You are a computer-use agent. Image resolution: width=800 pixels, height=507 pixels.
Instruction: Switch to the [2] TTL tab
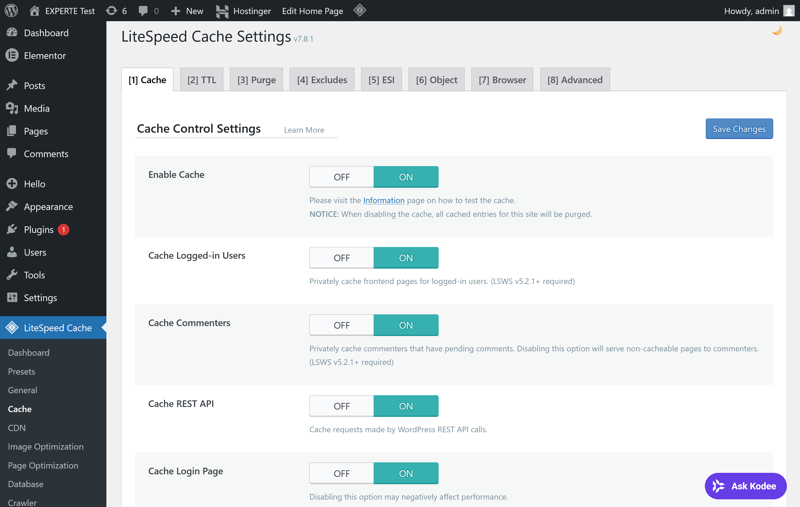pyautogui.click(x=202, y=80)
